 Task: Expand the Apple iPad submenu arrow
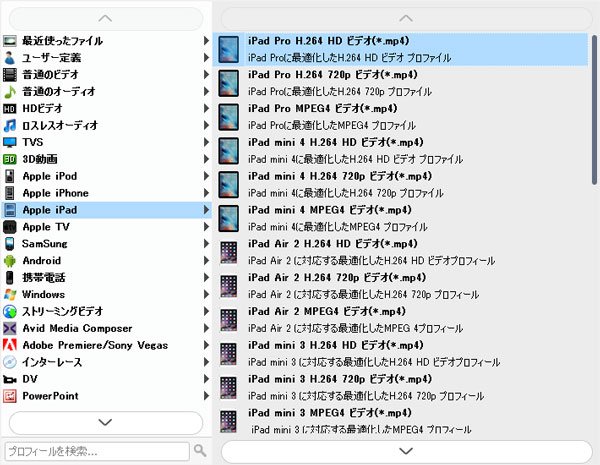click(x=206, y=210)
